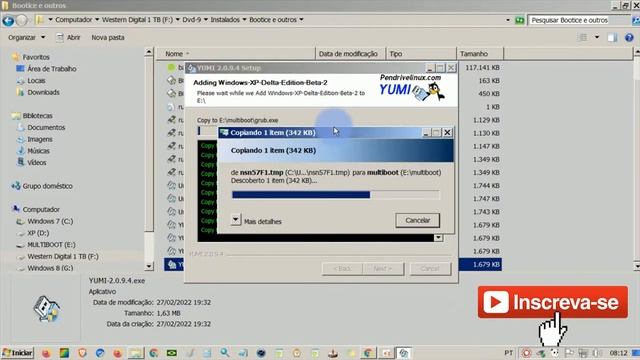The image size is (640, 360).
Task: Click the Explorer forward arrow button
Action: (x=22, y=20)
